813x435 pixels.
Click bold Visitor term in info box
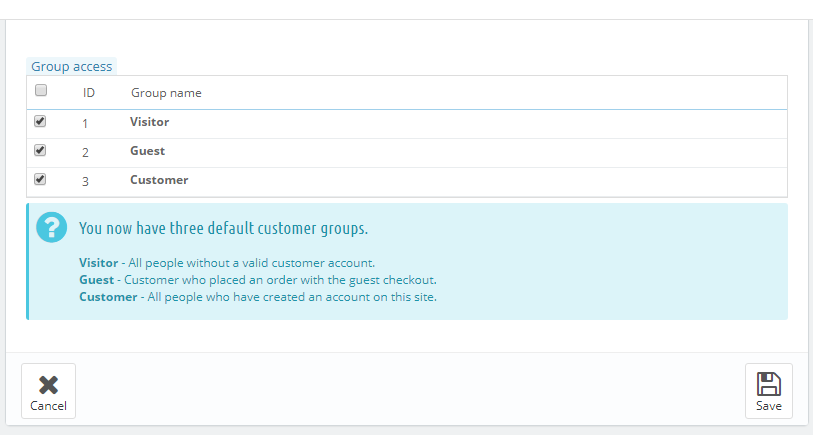tap(99, 263)
